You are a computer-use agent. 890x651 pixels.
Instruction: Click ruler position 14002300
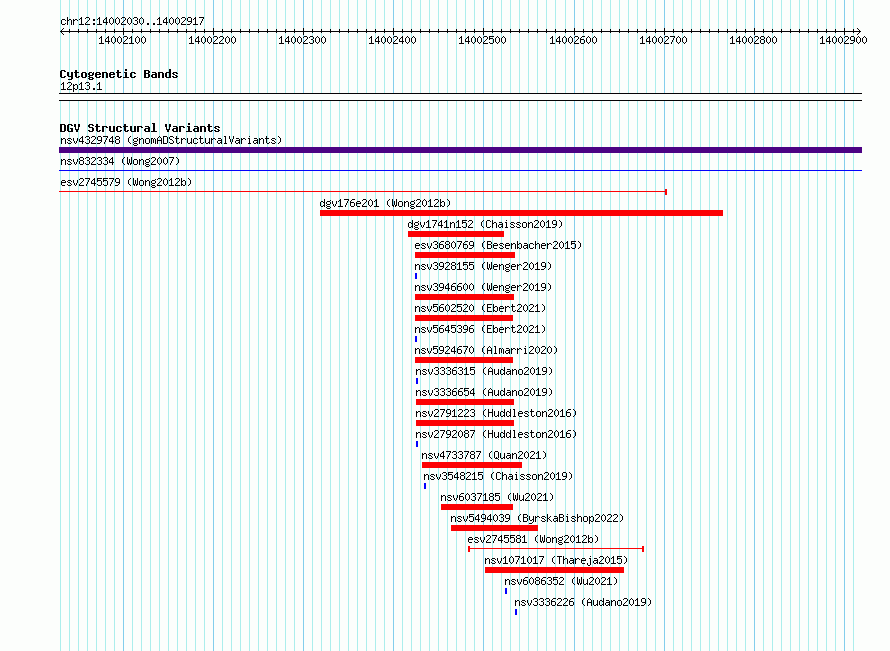pyautogui.click(x=303, y=40)
